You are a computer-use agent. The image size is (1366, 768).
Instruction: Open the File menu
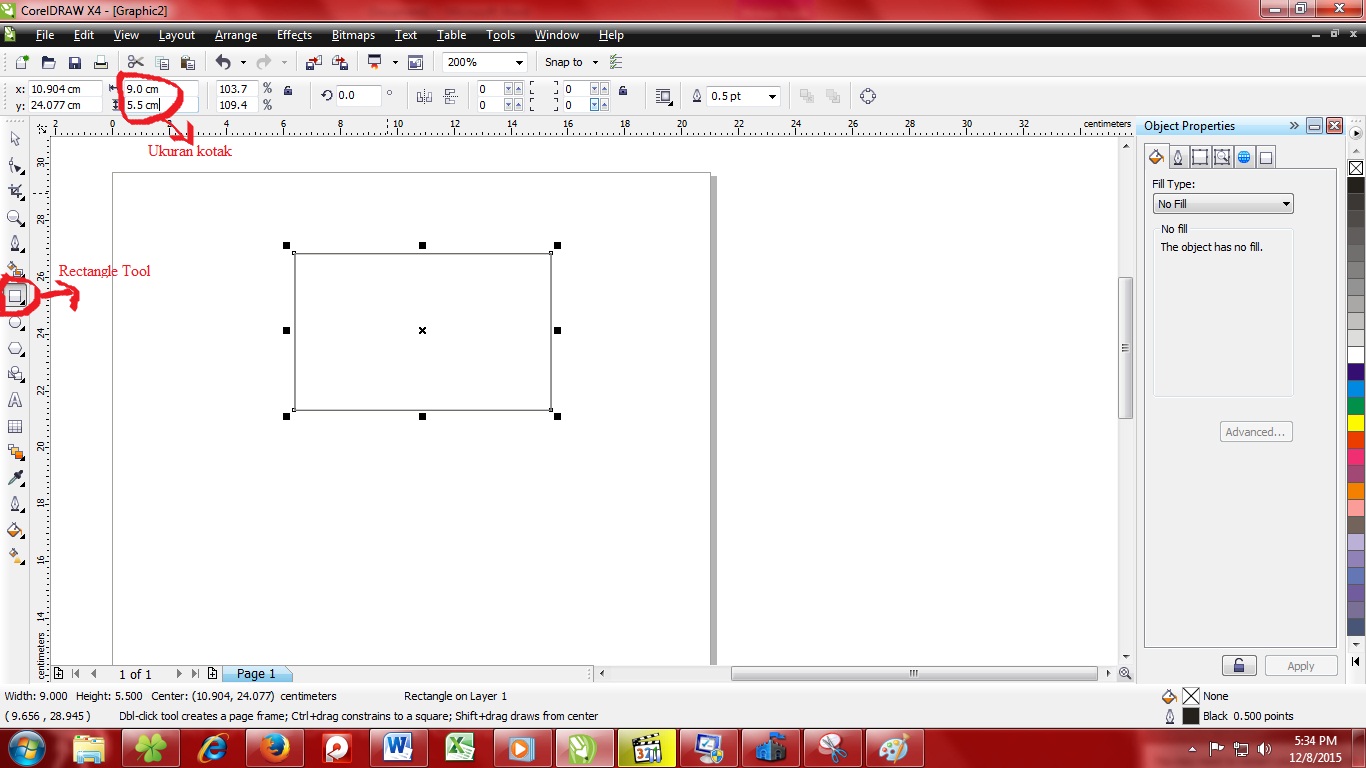tap(45, 35)
